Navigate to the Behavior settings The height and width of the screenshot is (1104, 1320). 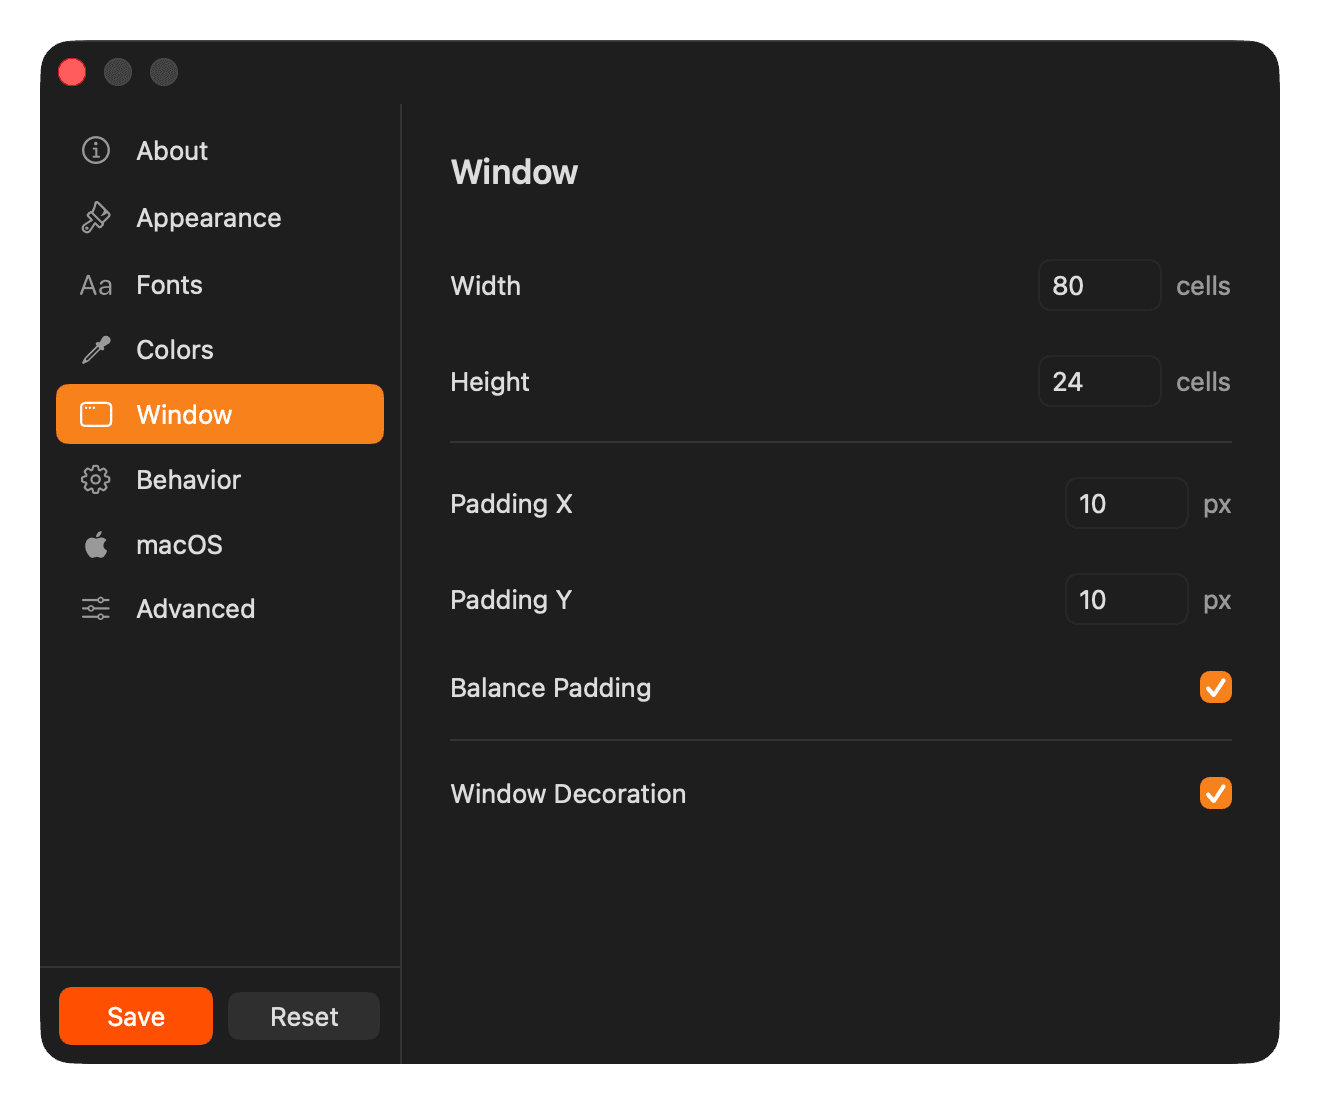coord(188,479)
